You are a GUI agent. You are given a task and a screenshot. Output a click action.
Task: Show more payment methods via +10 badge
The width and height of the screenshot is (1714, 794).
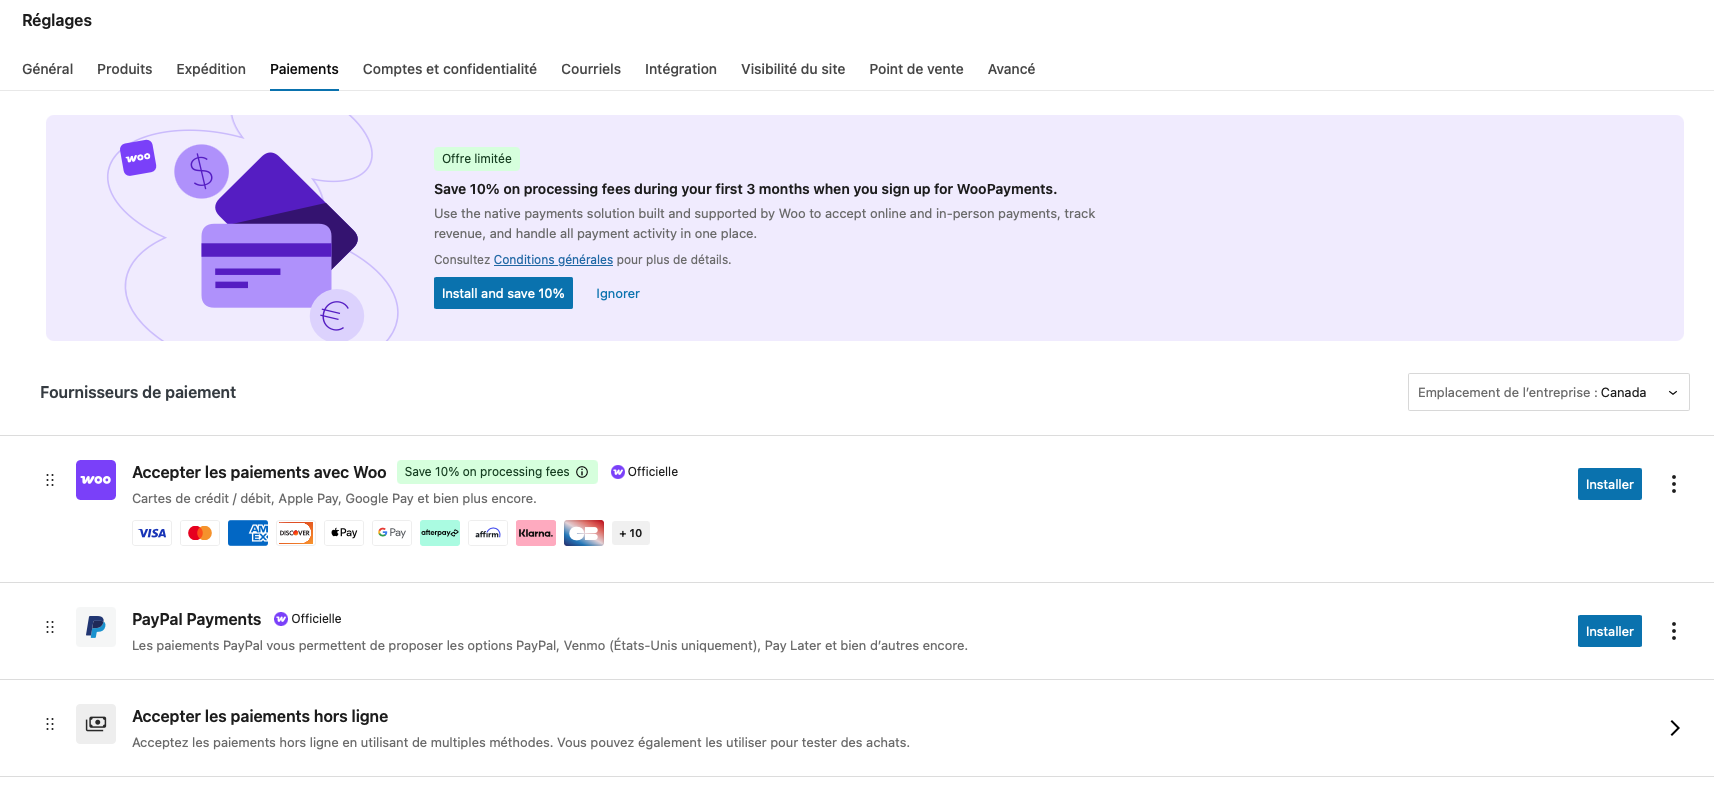630,533
